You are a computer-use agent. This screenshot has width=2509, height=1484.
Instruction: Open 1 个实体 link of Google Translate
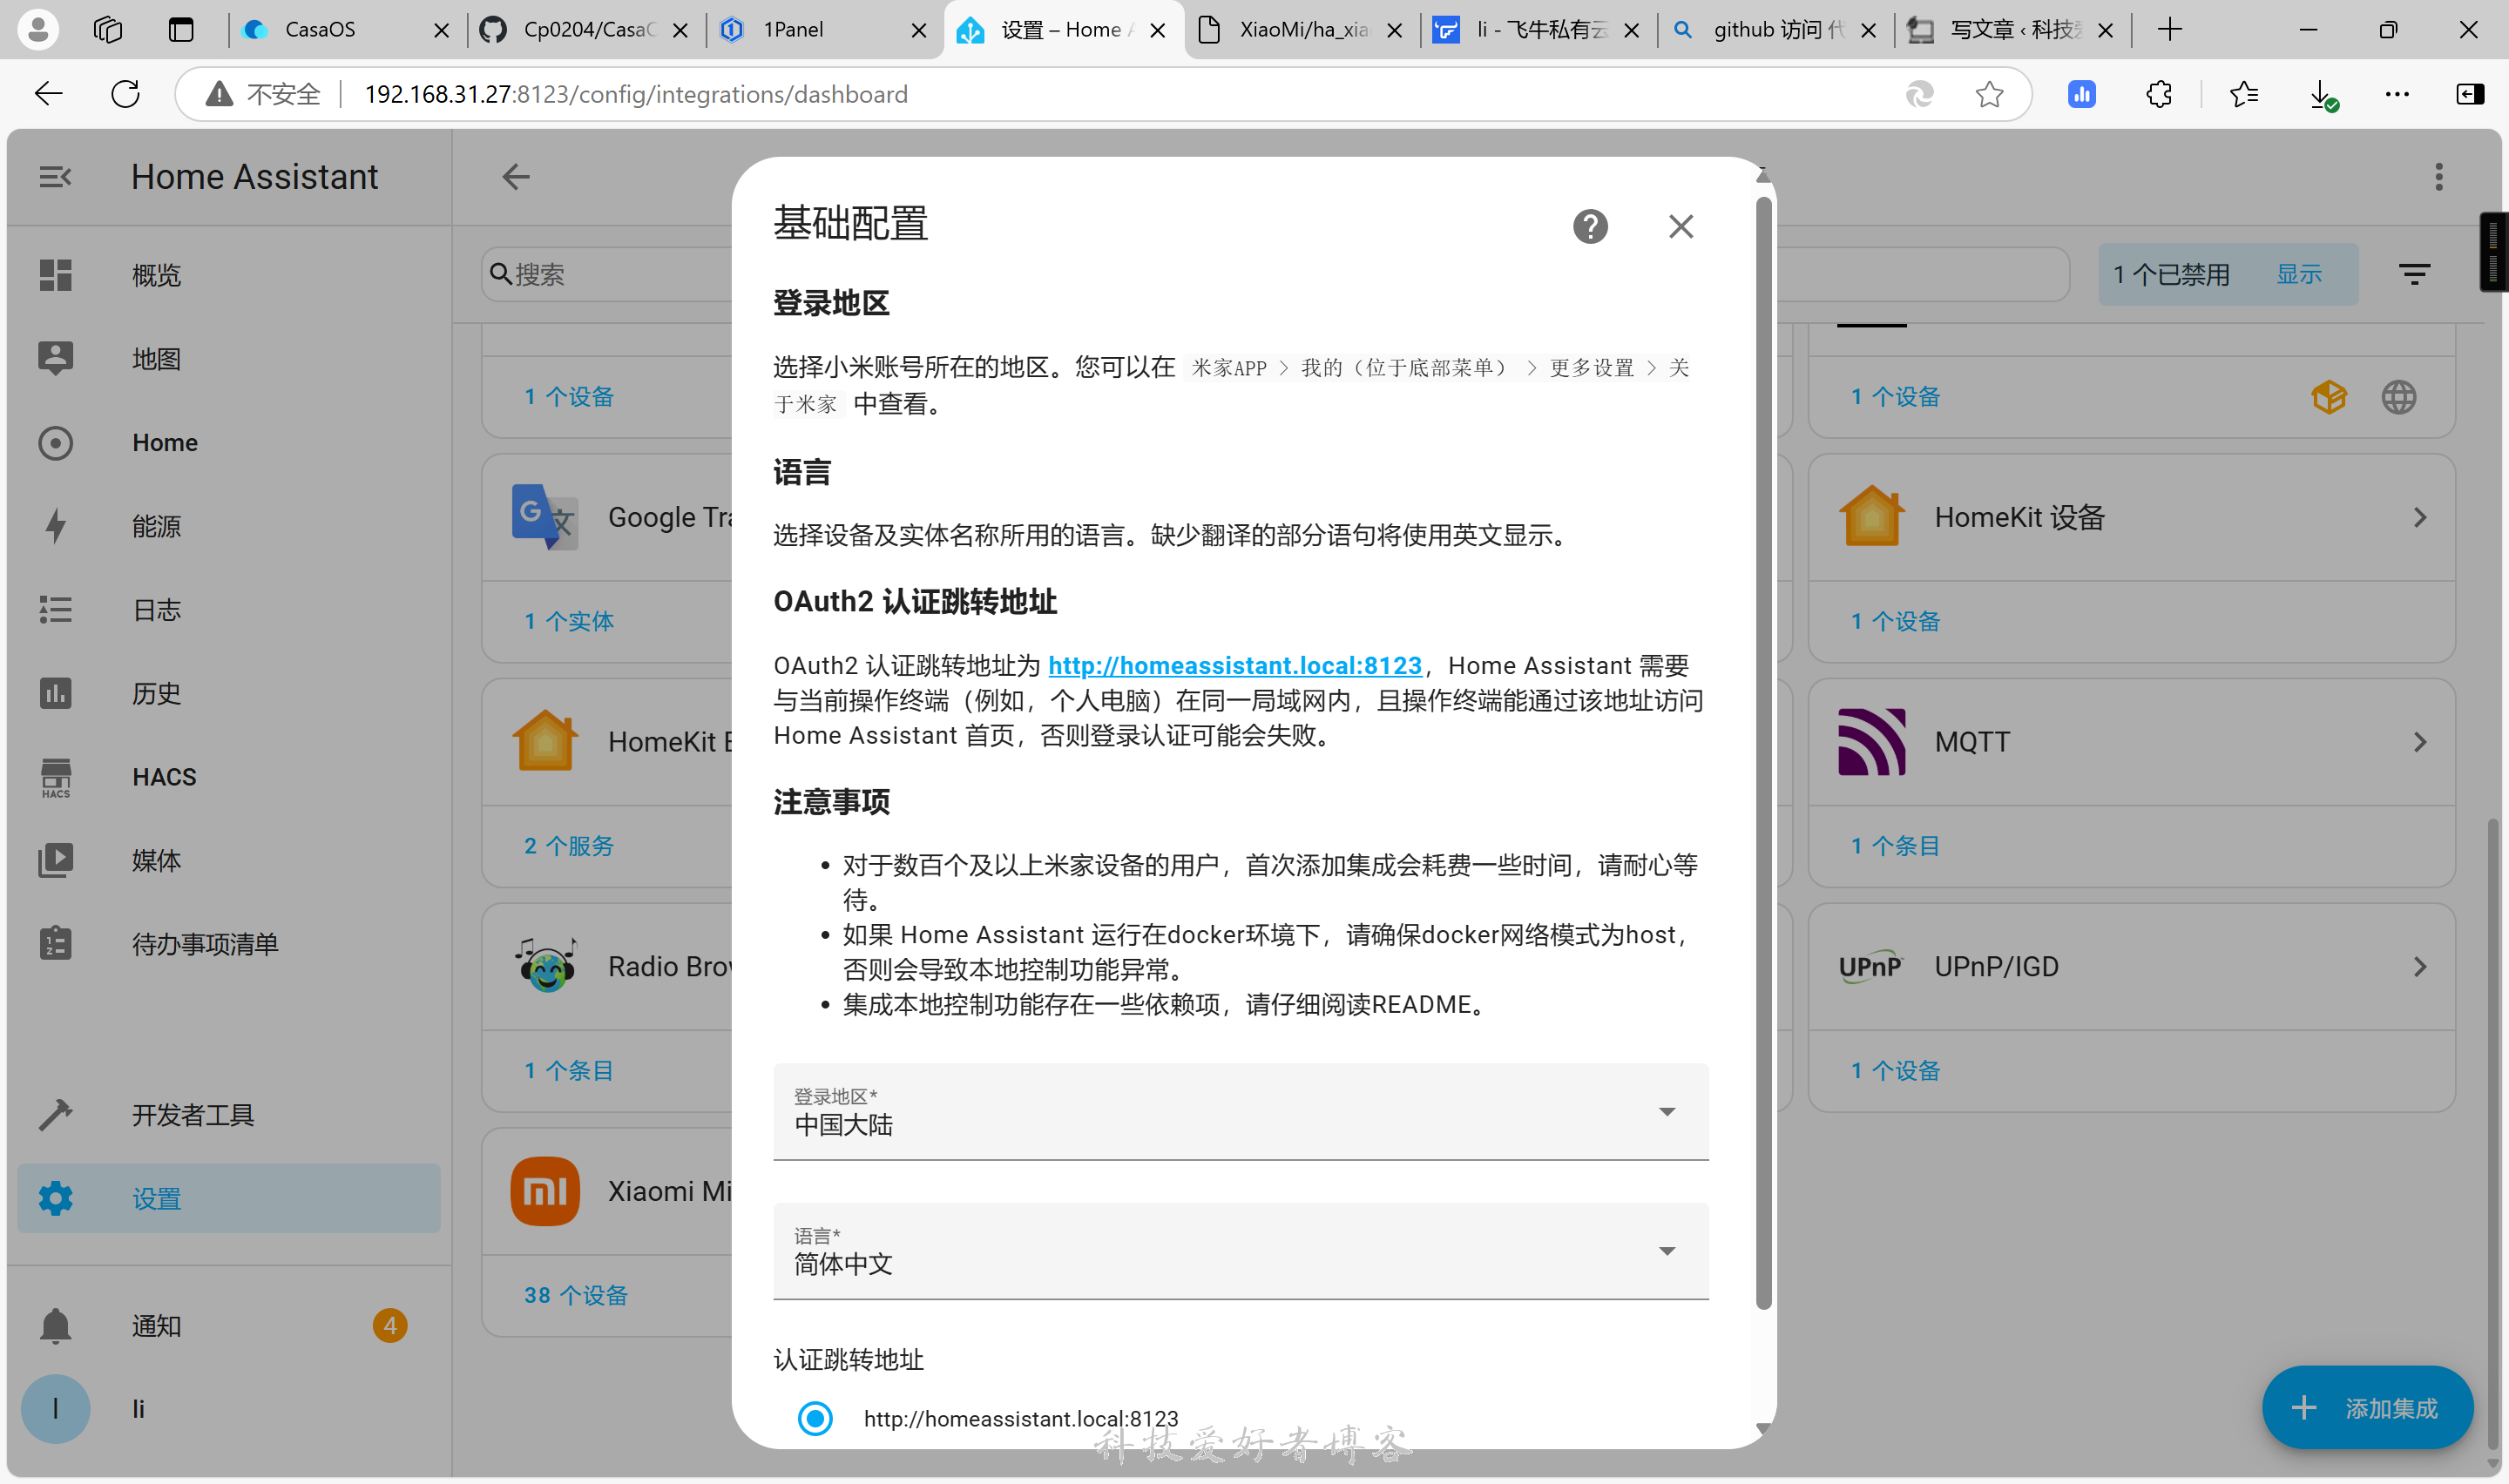click(x=569, y=621)
